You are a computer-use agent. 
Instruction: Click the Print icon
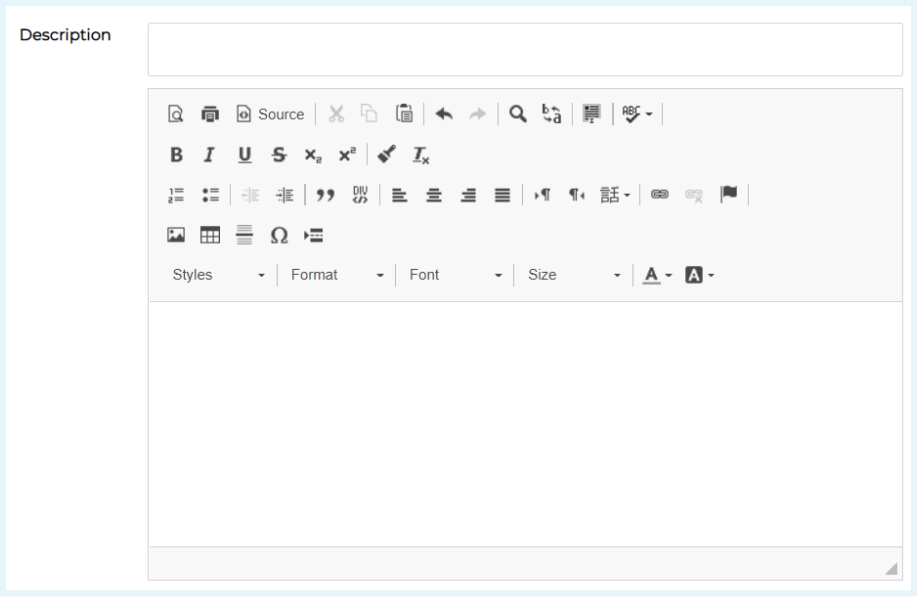210,114
